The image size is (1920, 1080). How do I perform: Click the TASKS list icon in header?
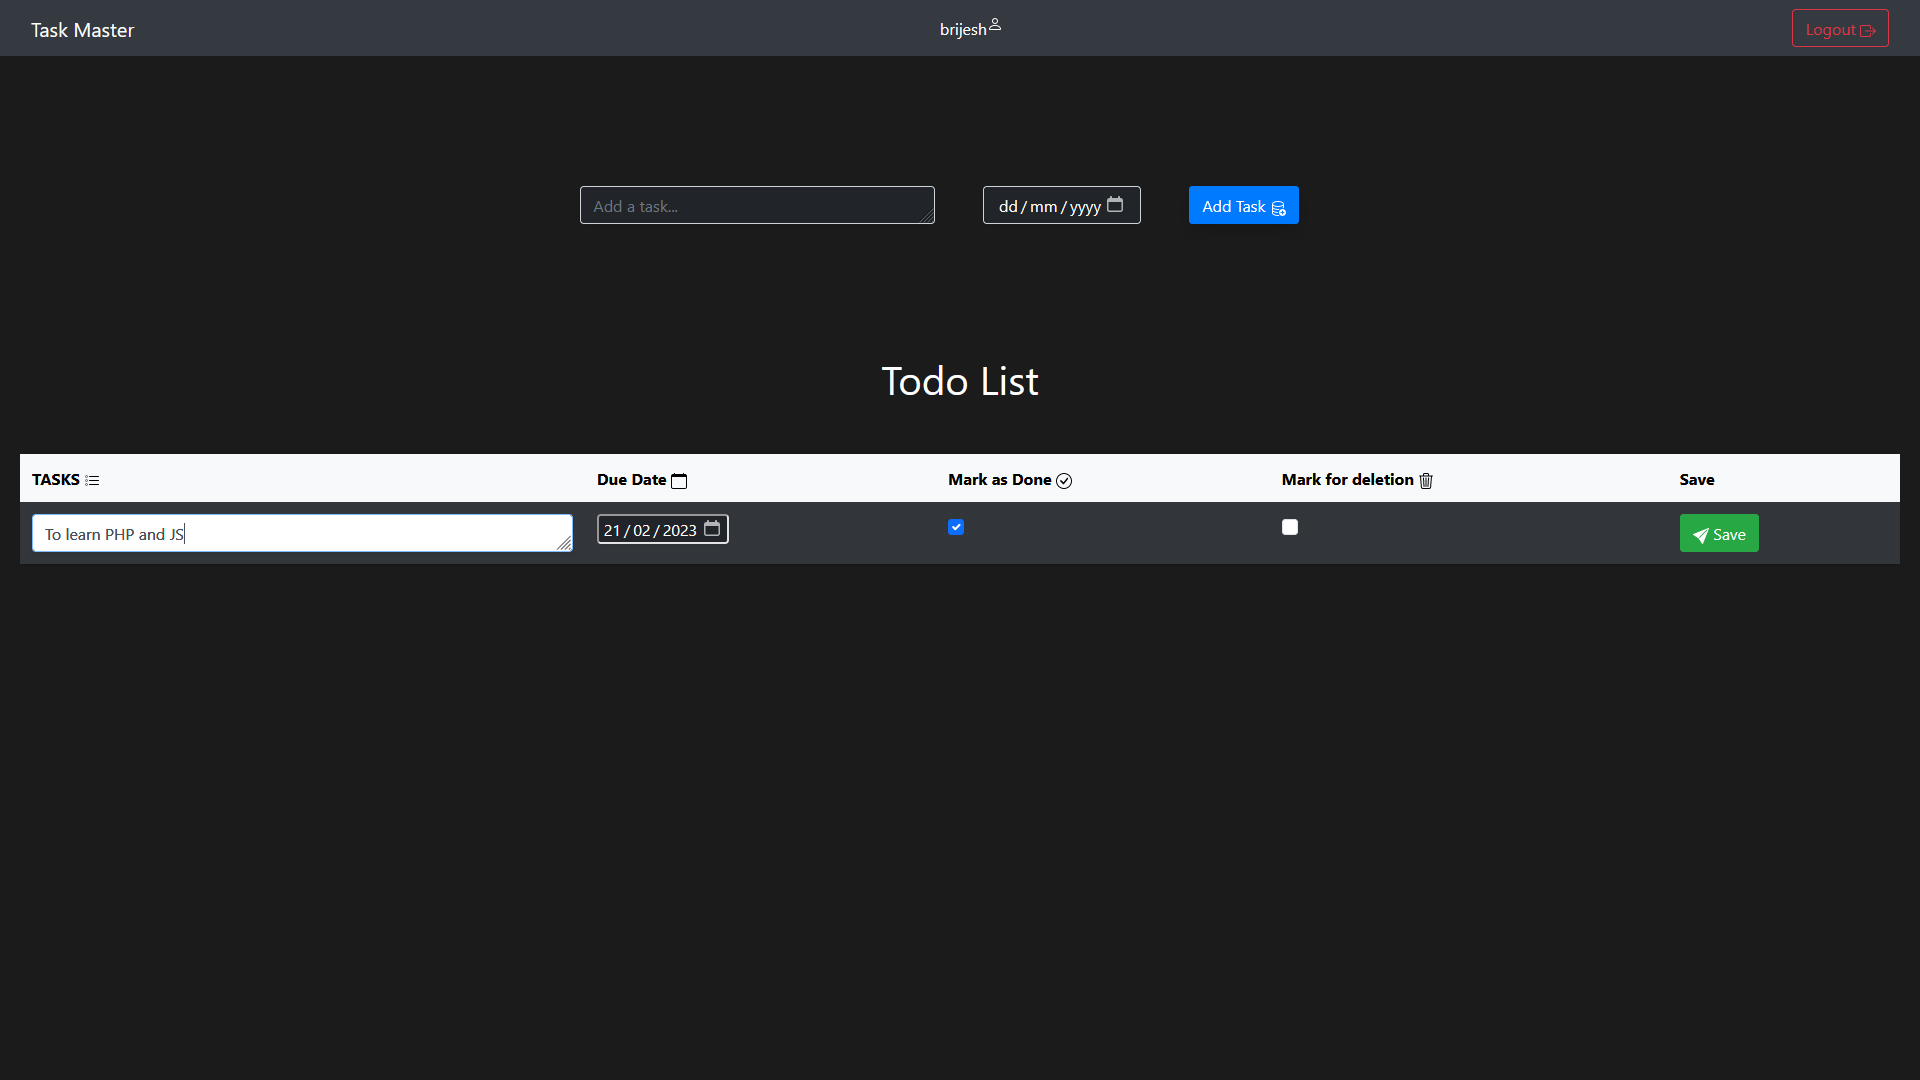(92, 481)
